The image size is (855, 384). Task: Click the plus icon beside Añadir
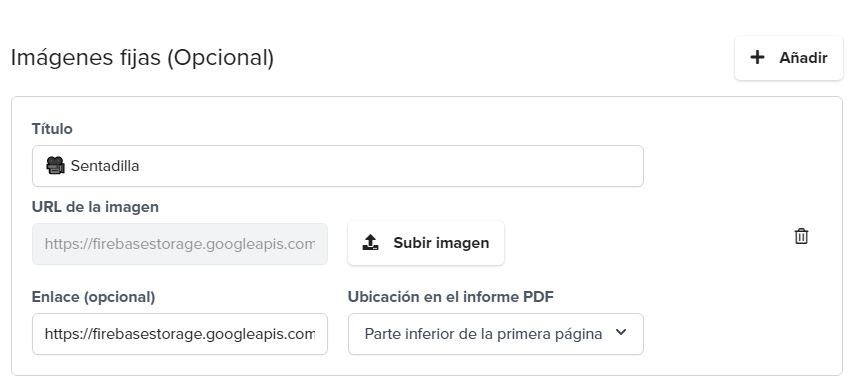click(757, 57)
